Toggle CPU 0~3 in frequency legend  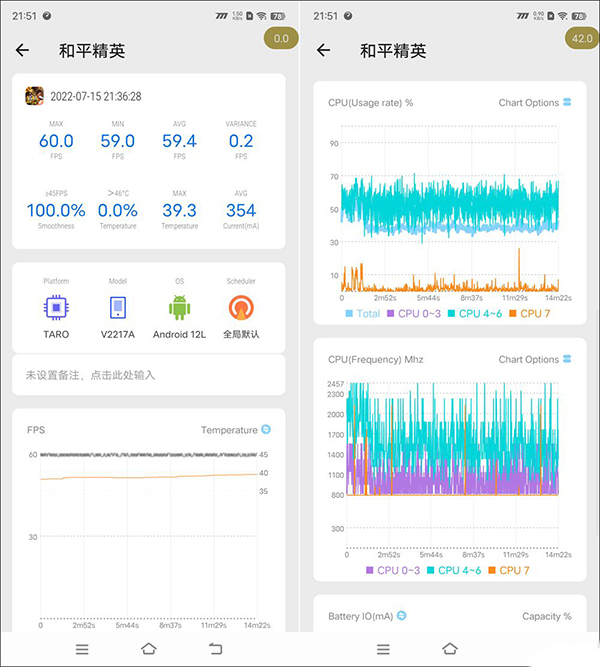(393, 570)
